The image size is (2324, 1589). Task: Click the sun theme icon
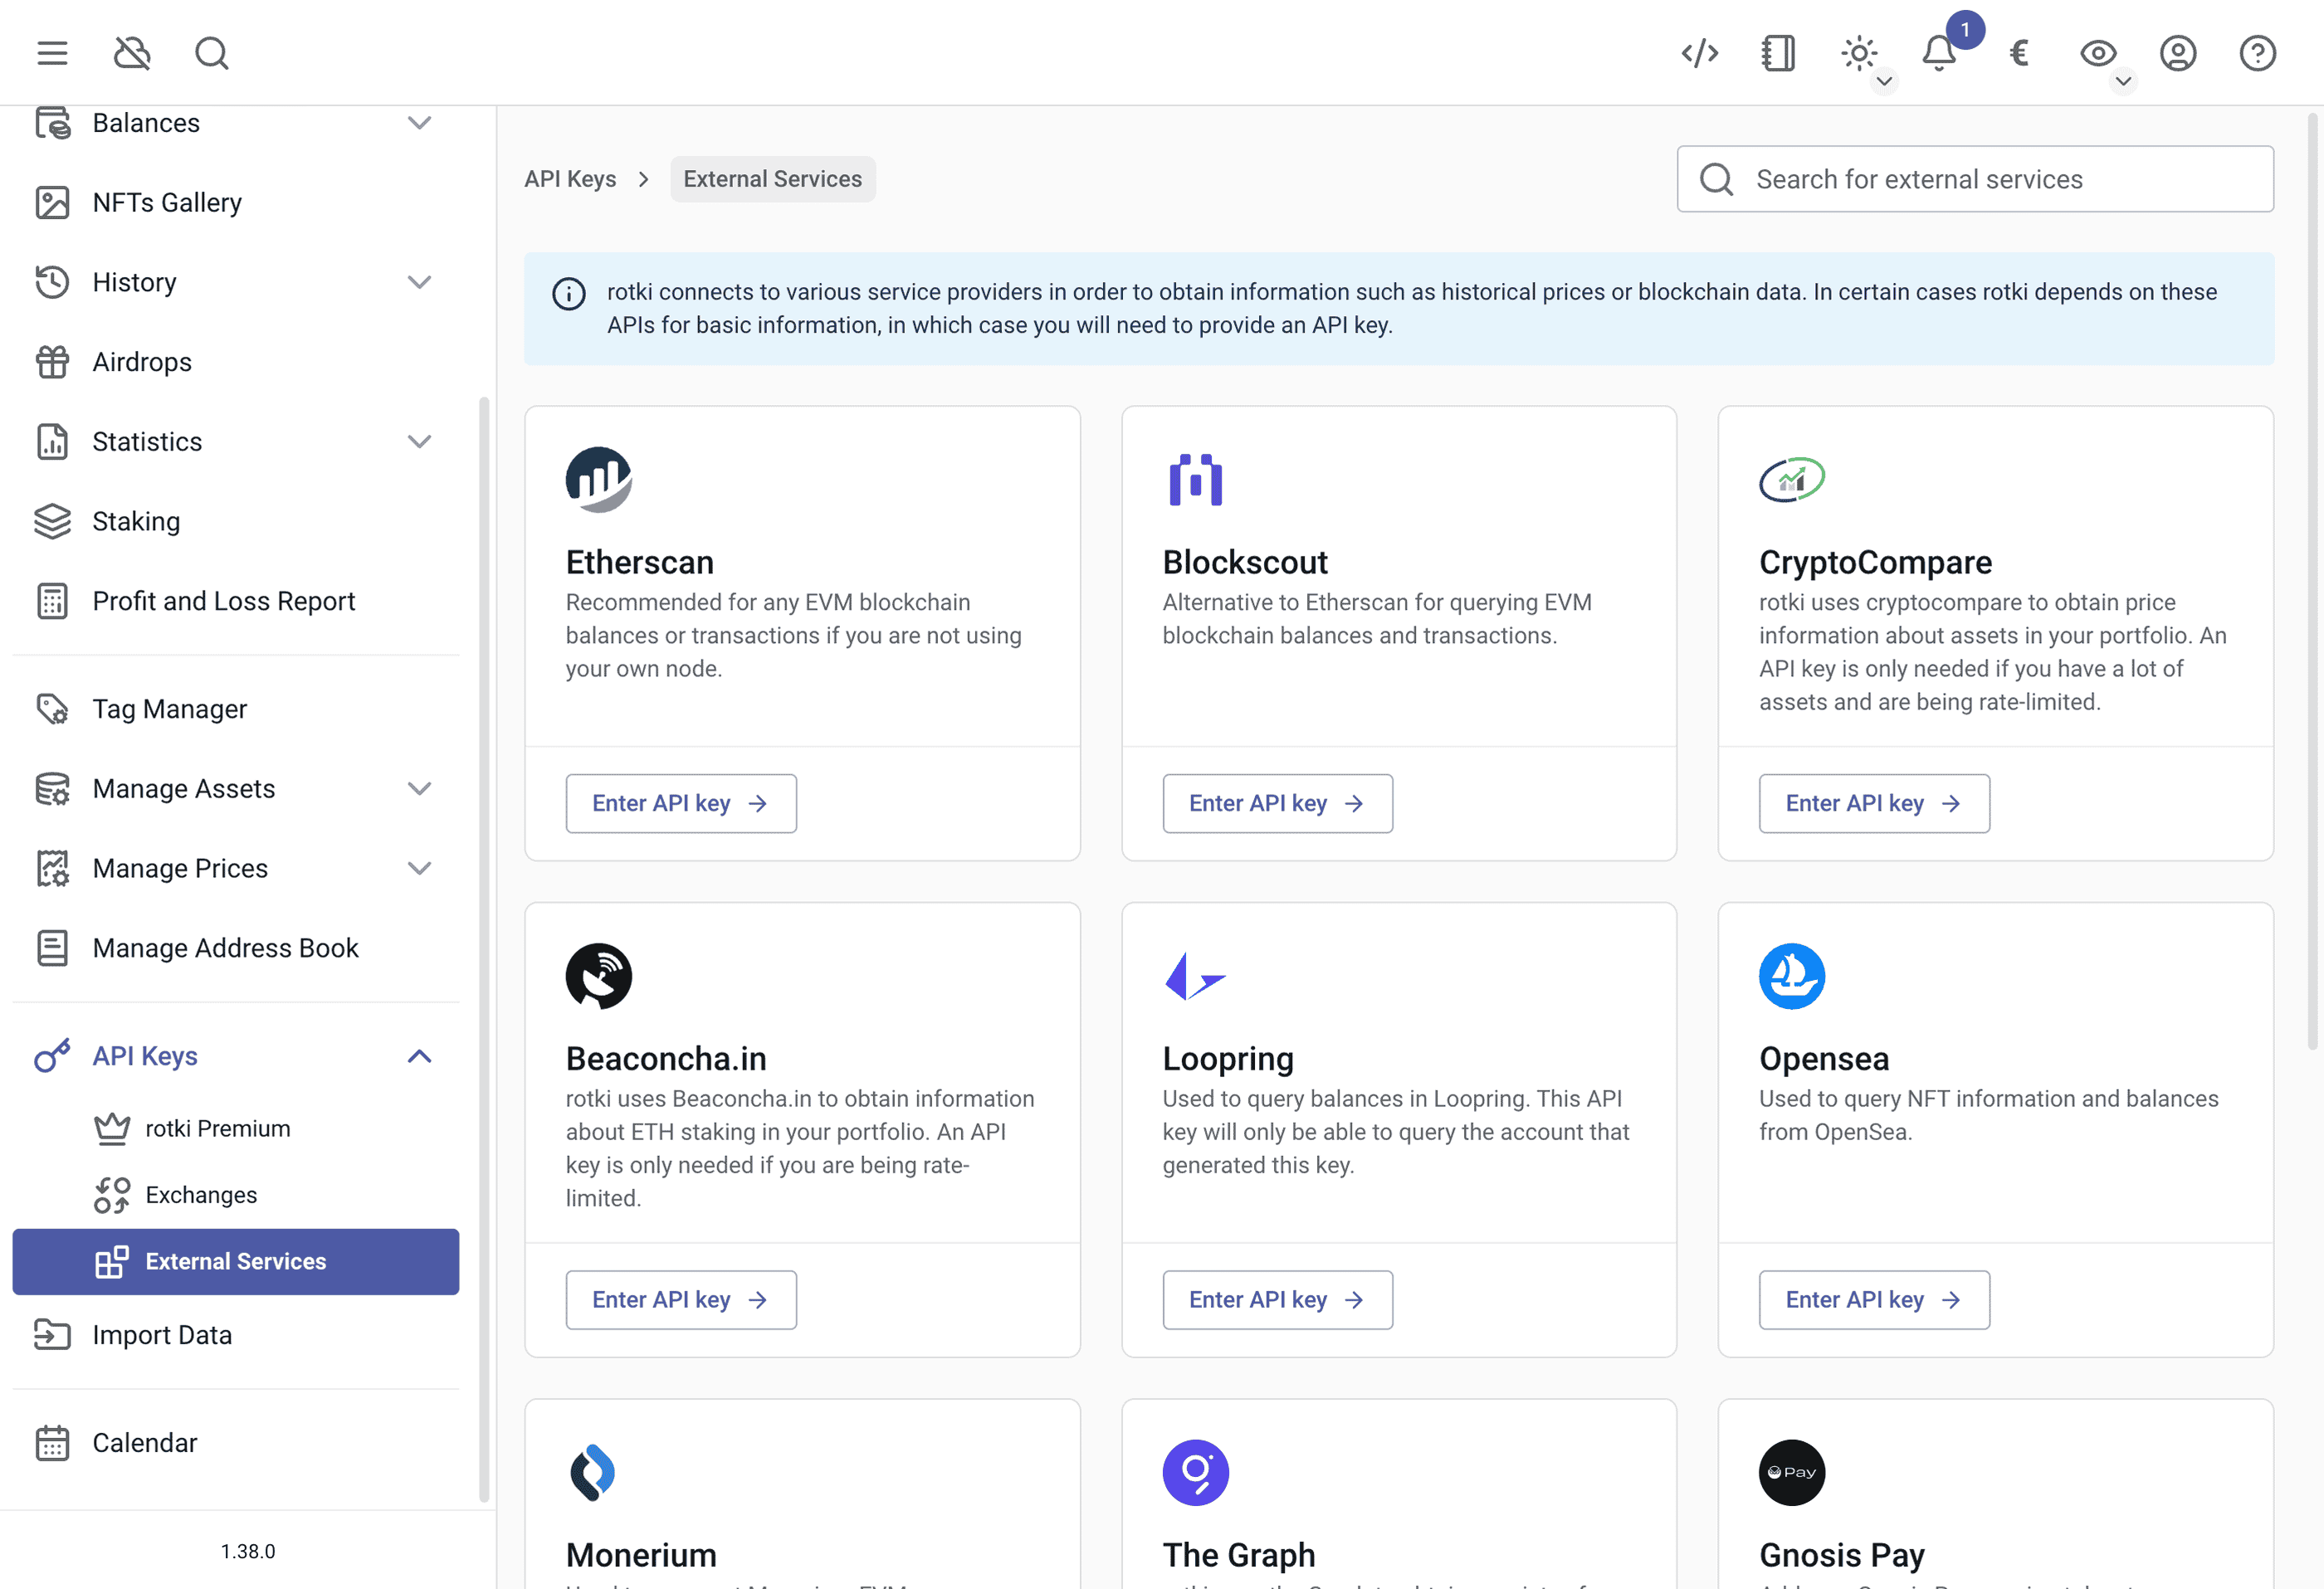1859,53
